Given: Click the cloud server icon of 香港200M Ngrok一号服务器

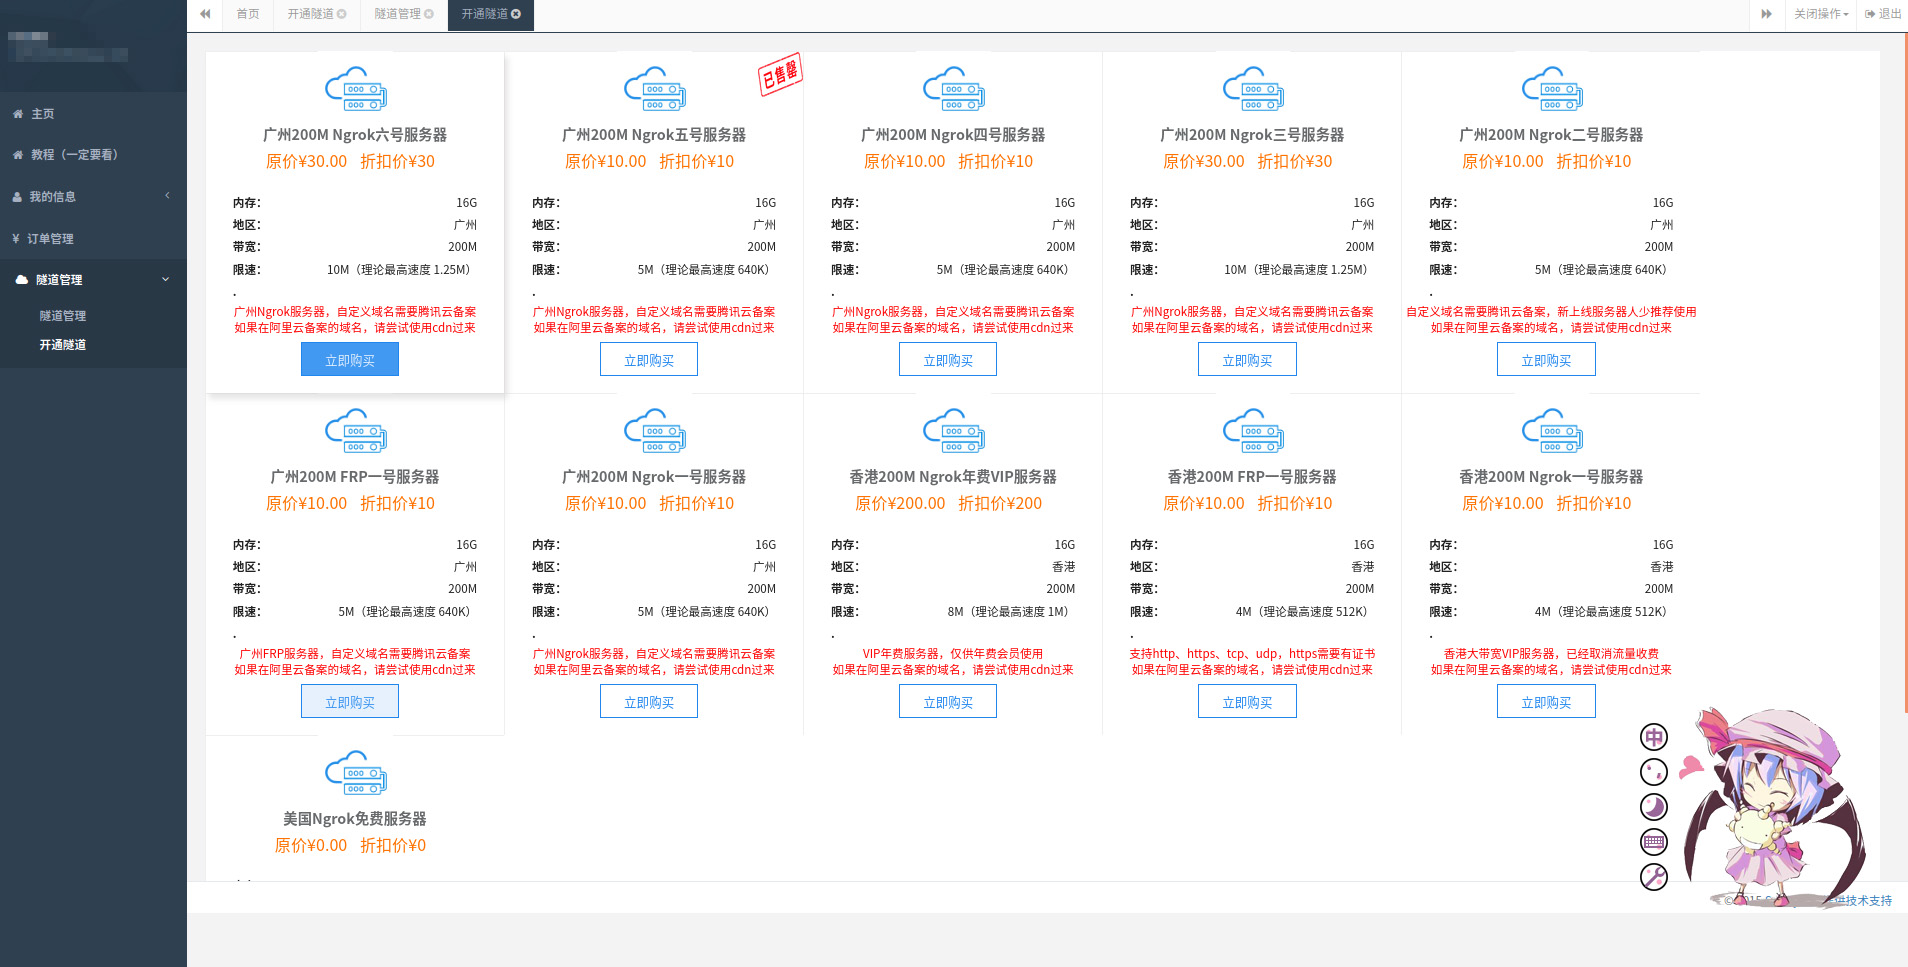Looking at the screenshot, I should [x=1552, y=431].
